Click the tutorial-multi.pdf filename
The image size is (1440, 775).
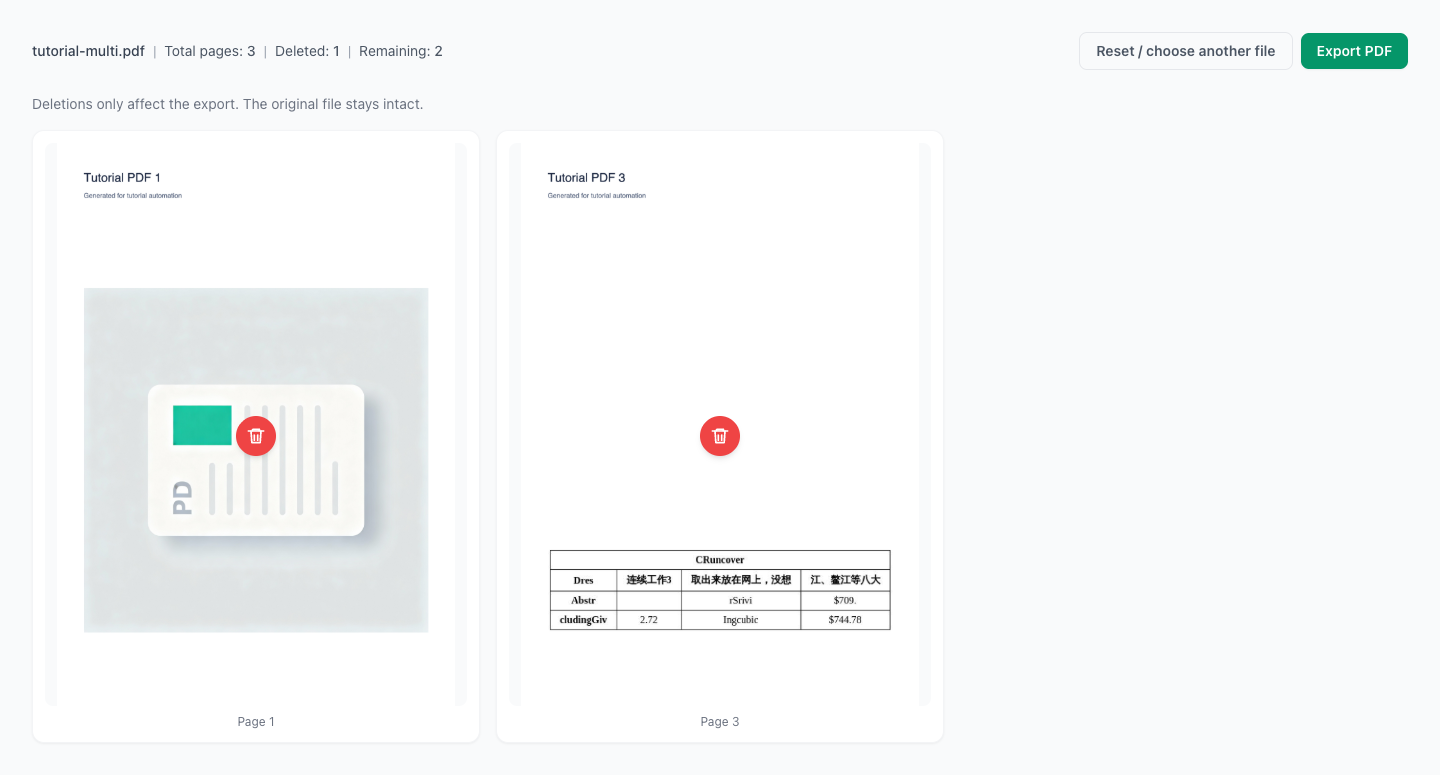click(x=88, y=51)
